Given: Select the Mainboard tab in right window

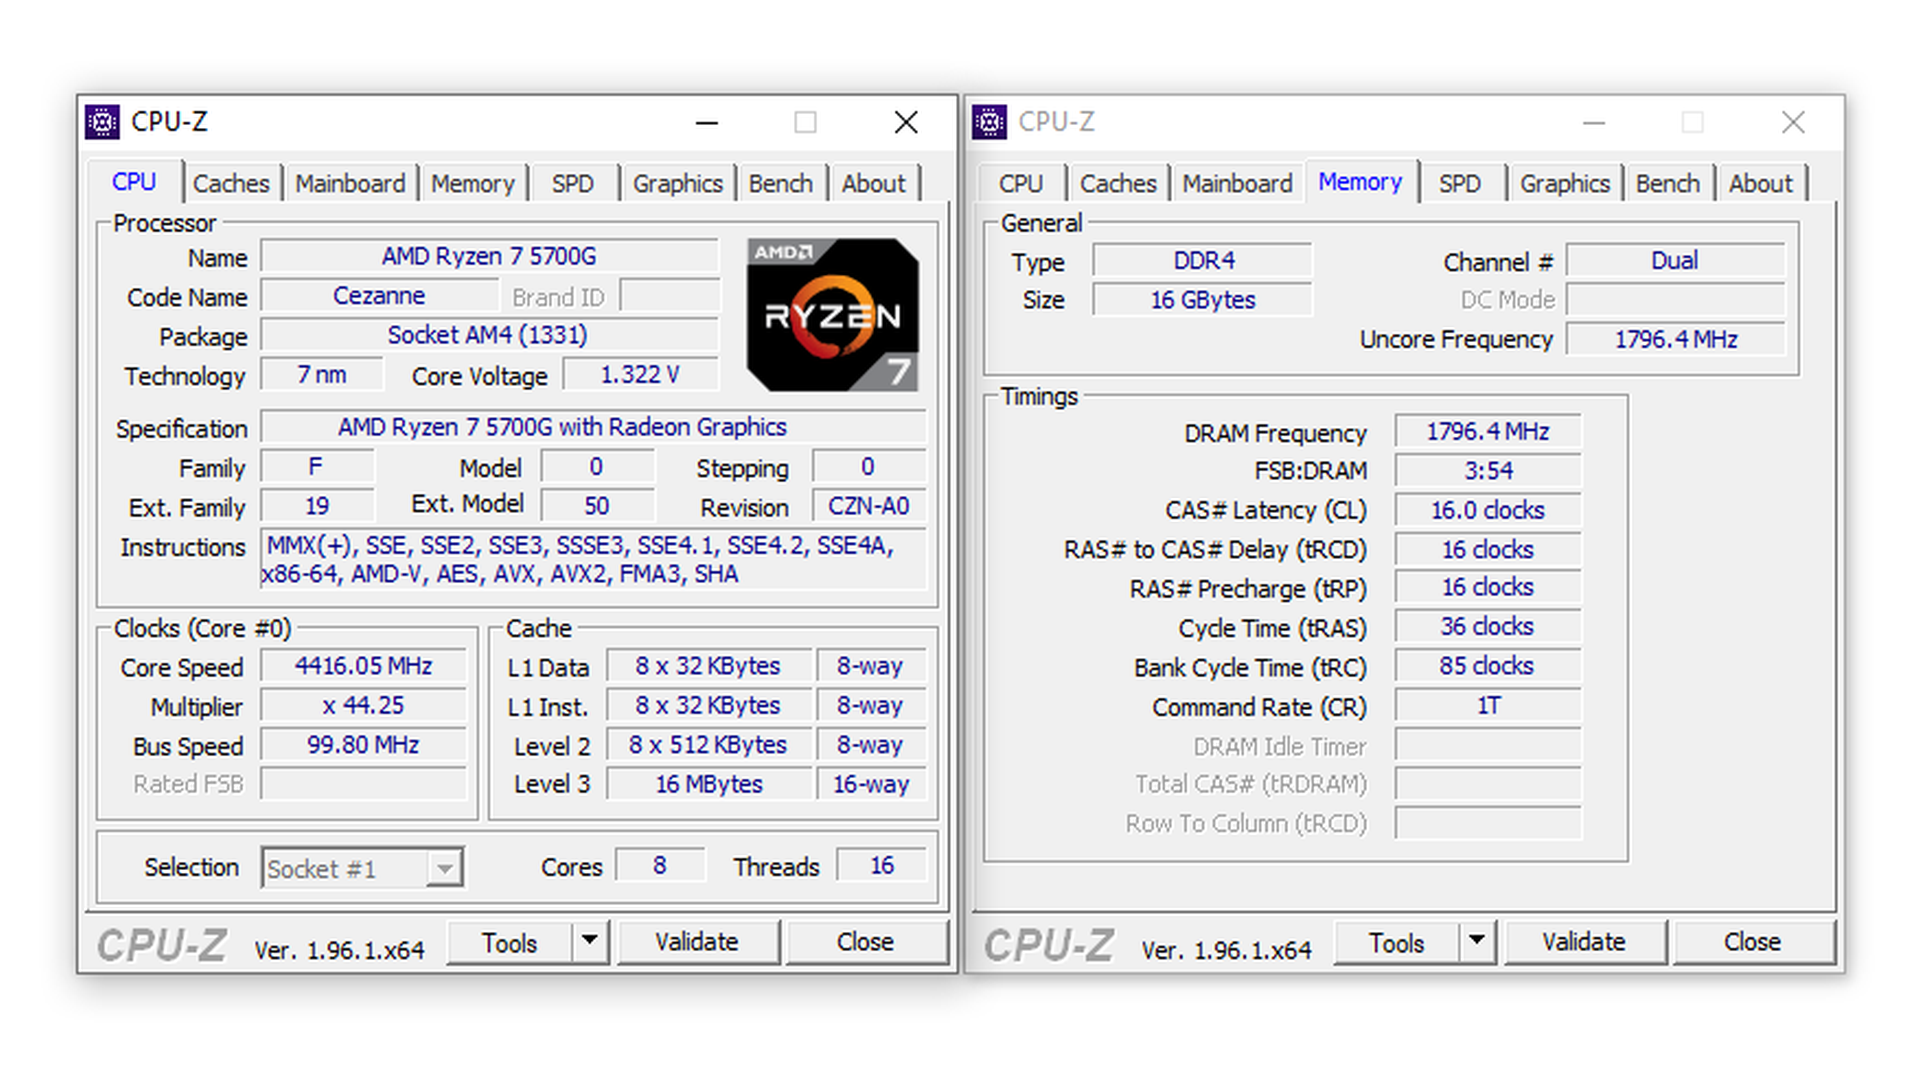Looking at the screenshot, I should click(x=1237, y=183).
